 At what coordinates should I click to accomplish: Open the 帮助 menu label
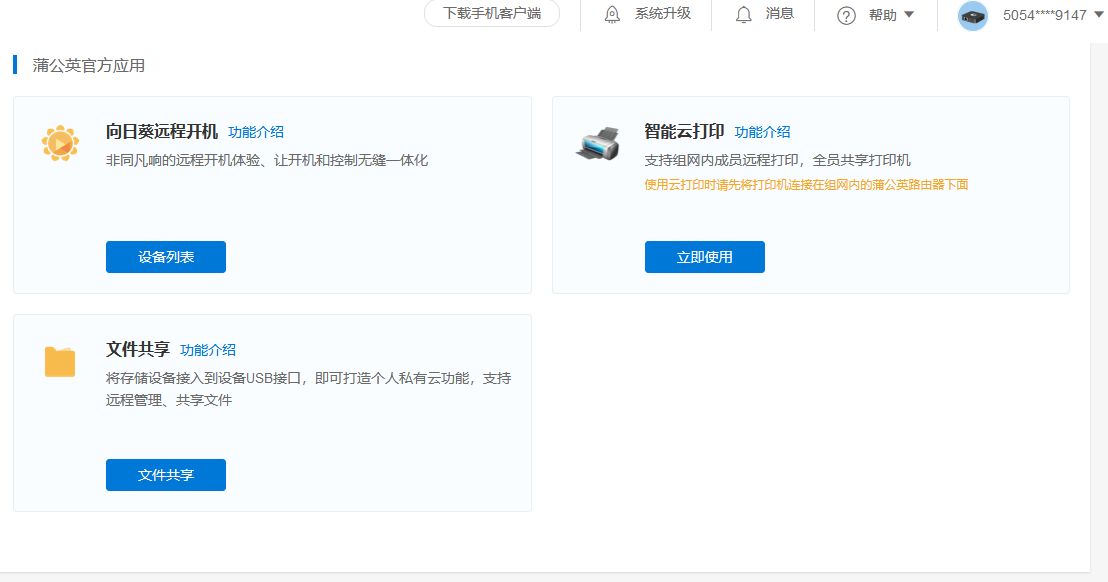tap(883, 15)
